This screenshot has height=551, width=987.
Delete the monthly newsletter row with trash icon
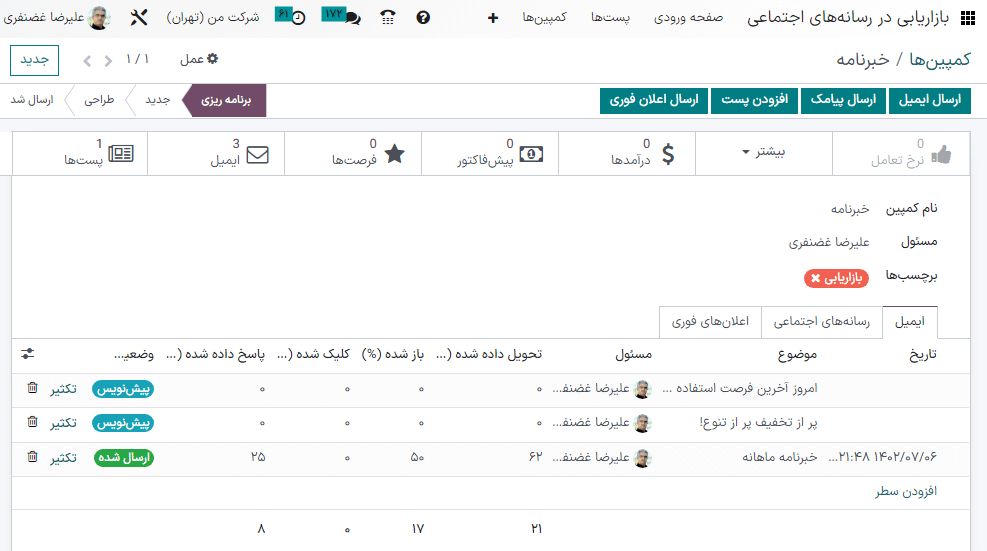[32, 457]
